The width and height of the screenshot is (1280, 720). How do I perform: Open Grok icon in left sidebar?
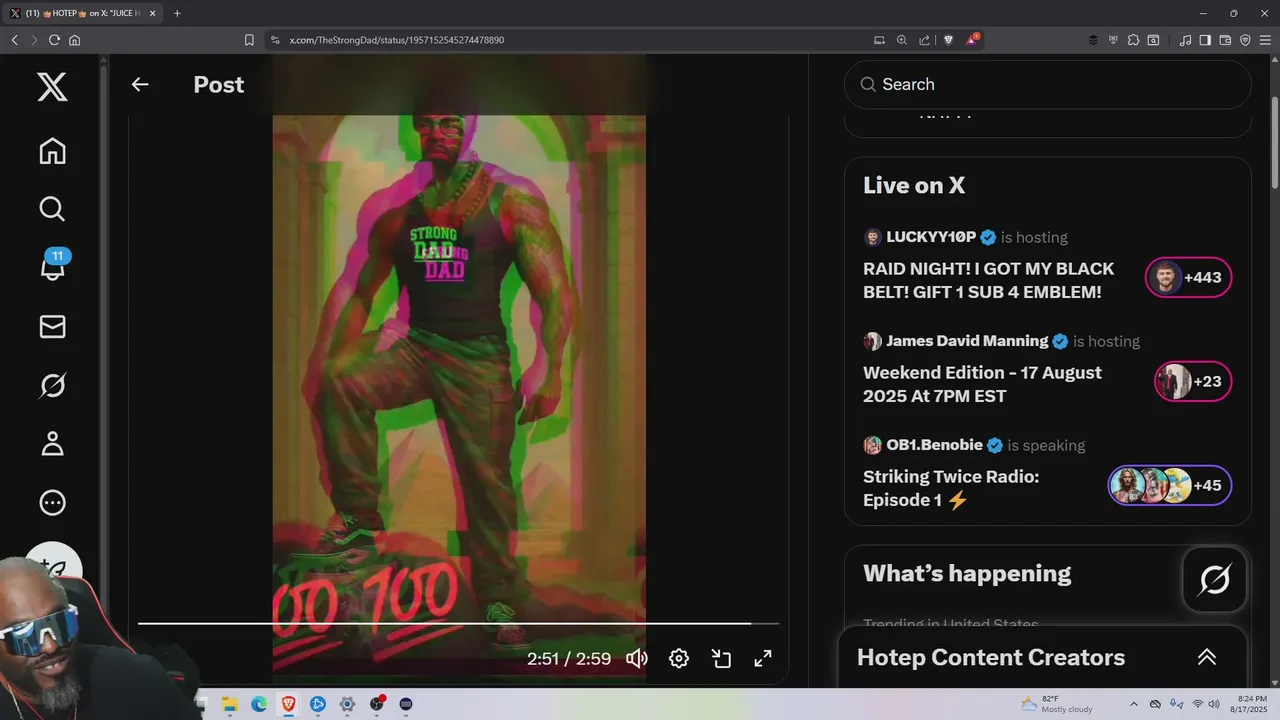pyautogui.click(x=52, y=385)
